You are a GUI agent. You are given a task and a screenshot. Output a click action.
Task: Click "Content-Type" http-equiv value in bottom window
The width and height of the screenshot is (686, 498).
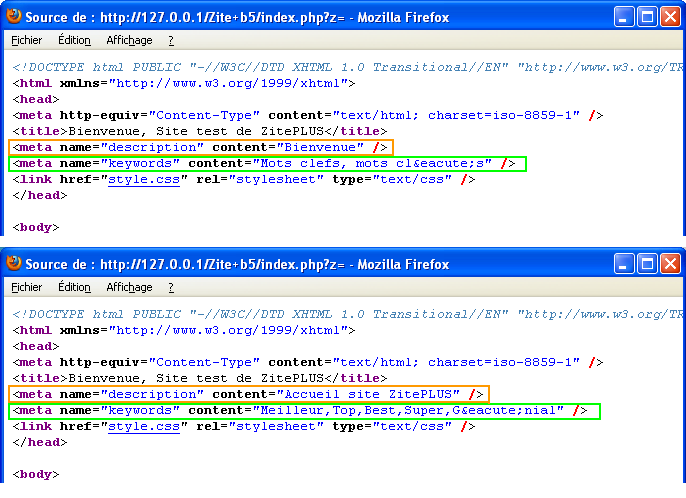pos(204,362)
